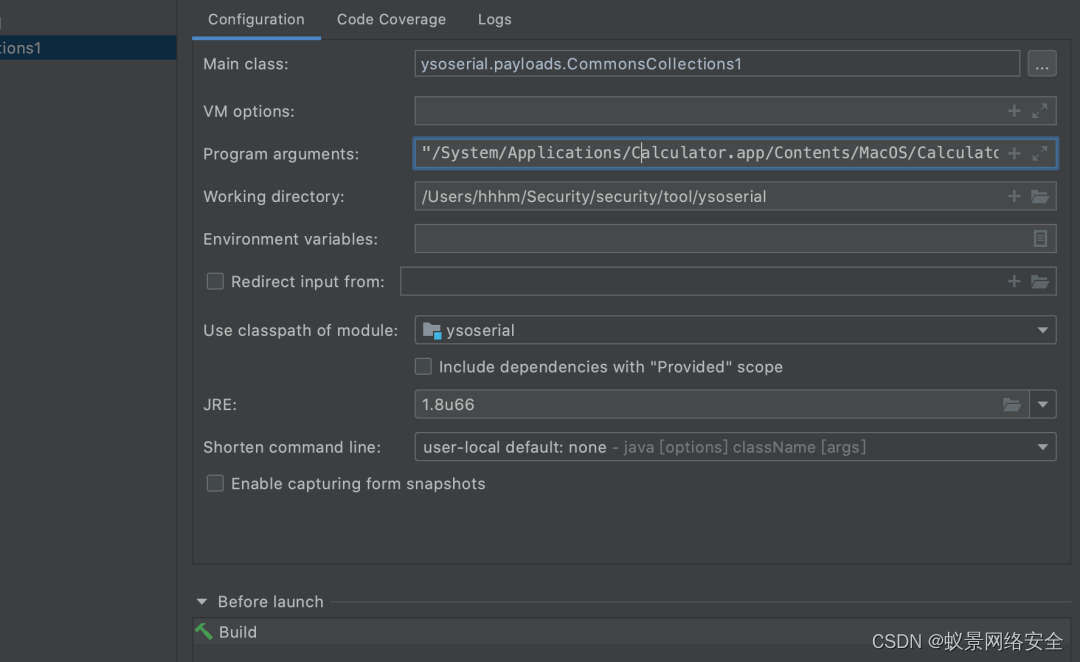Enable the Redirect input from checkbox

pos(215,282)
